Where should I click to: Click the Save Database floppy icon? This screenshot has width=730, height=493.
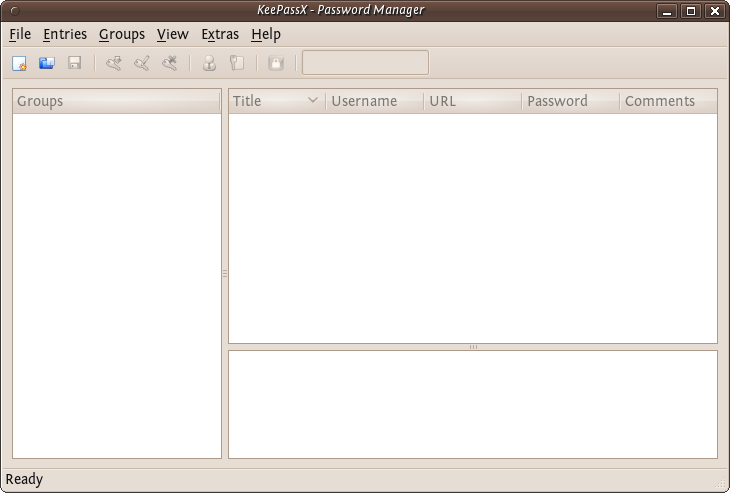tap(74, 63)
